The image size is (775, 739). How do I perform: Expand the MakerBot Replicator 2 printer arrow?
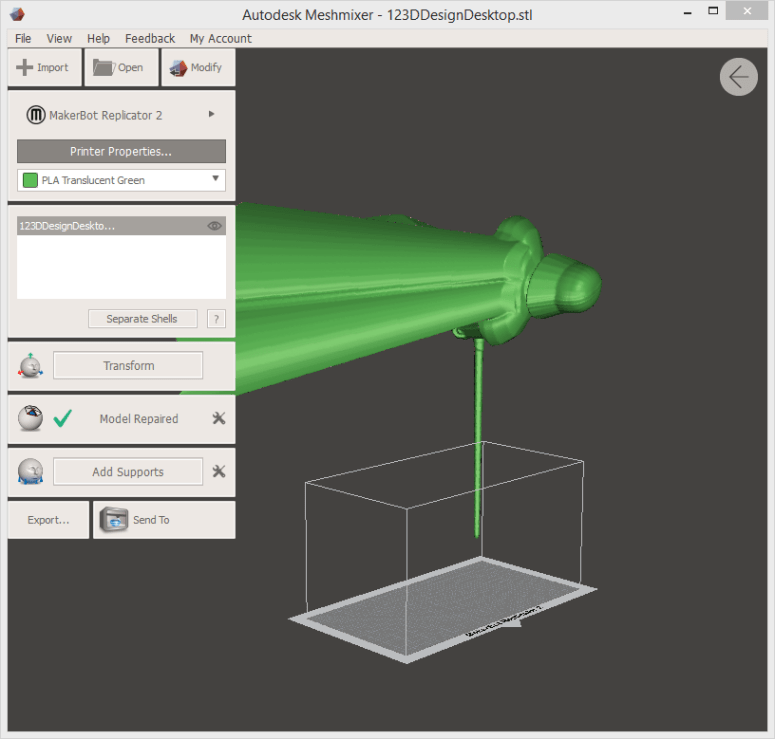(x=211, y=115)
